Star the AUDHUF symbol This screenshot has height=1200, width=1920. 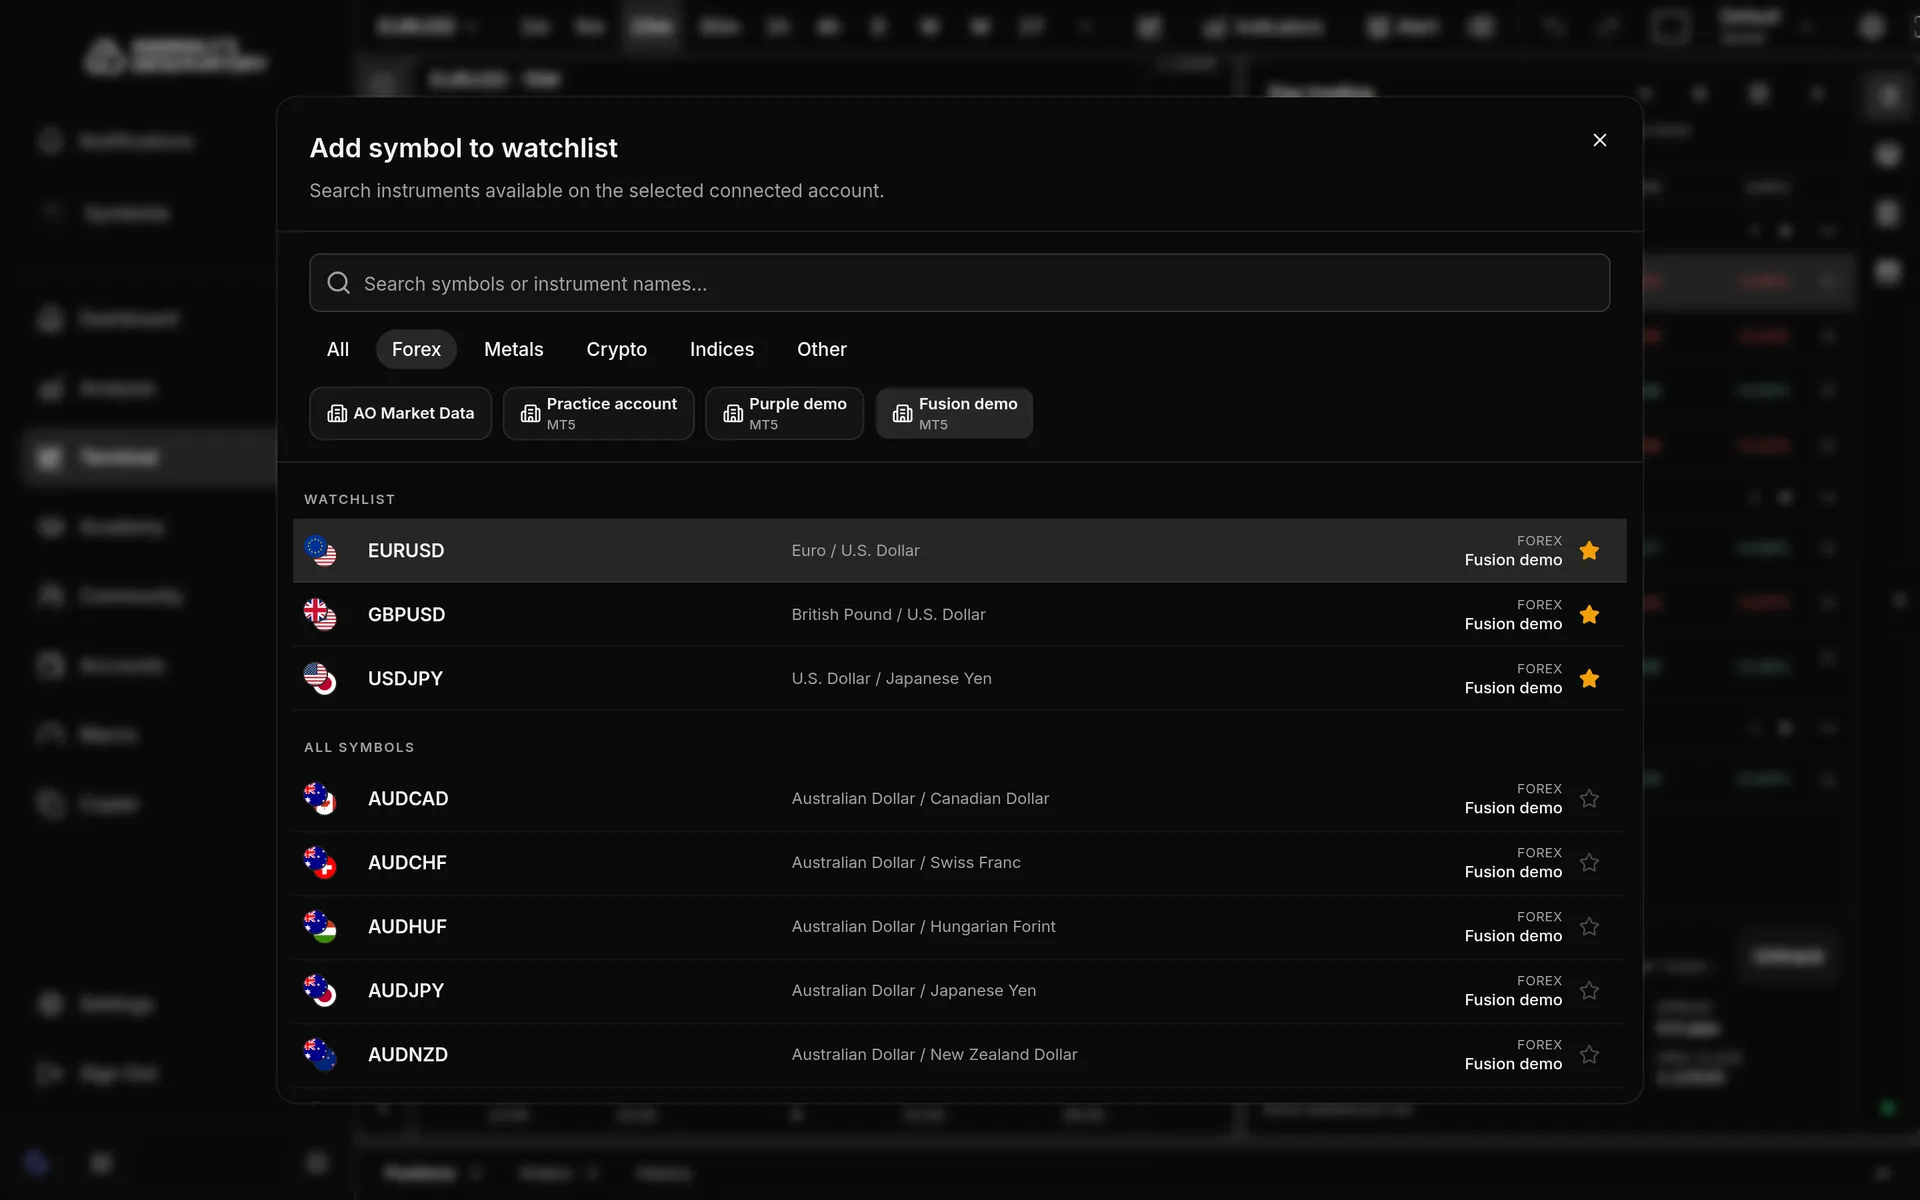(1589, 926)
